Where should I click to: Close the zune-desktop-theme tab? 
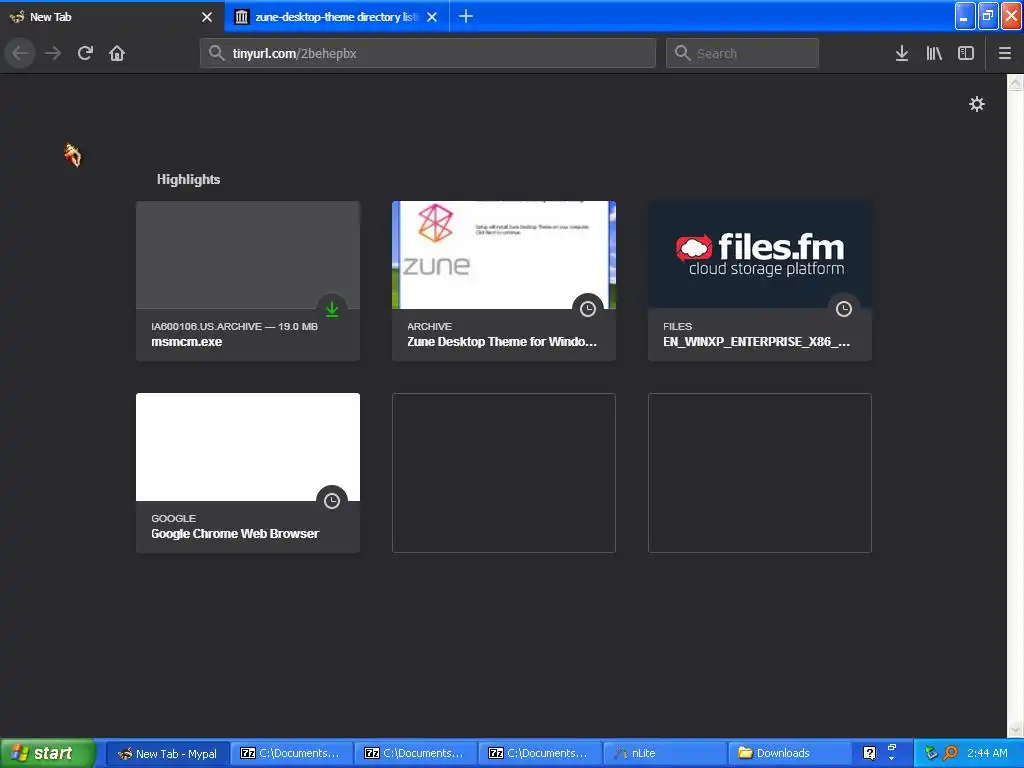coord(432,17)
